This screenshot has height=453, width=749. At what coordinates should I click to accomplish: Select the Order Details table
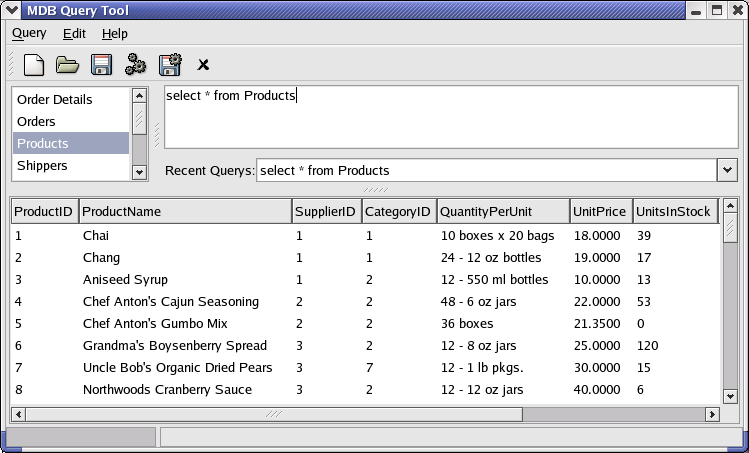(54, 100)
